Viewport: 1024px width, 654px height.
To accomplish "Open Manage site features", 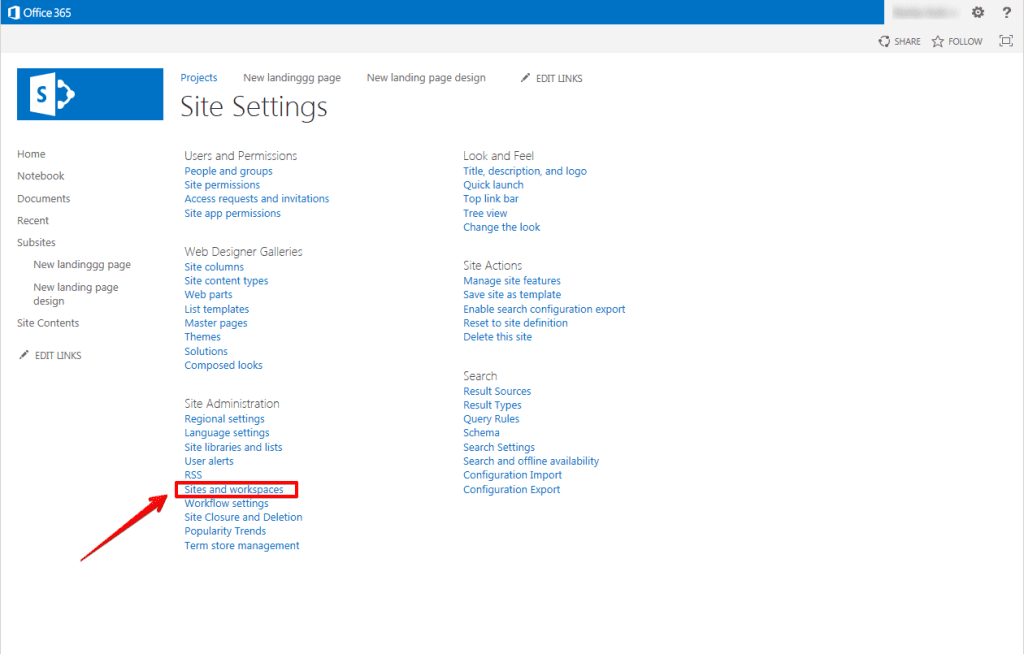I will pyautogui.click(x=511, y=280).
